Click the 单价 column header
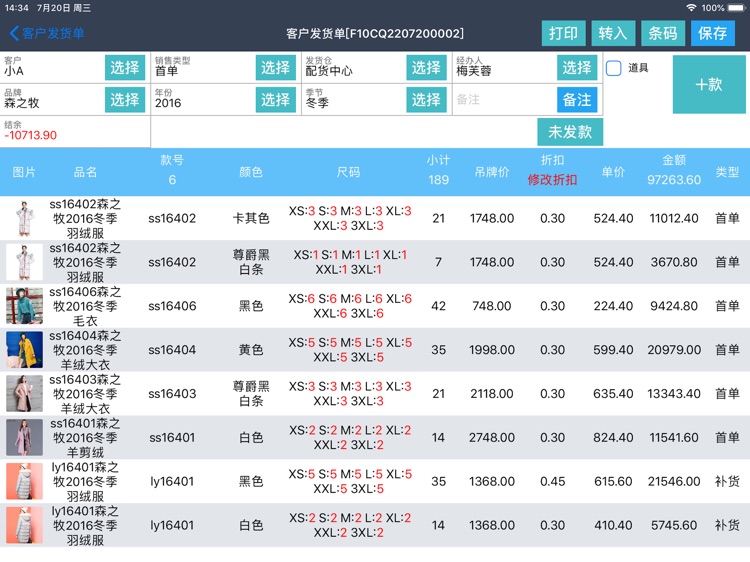This screenshot has width=750, height=562. (613, 172)
